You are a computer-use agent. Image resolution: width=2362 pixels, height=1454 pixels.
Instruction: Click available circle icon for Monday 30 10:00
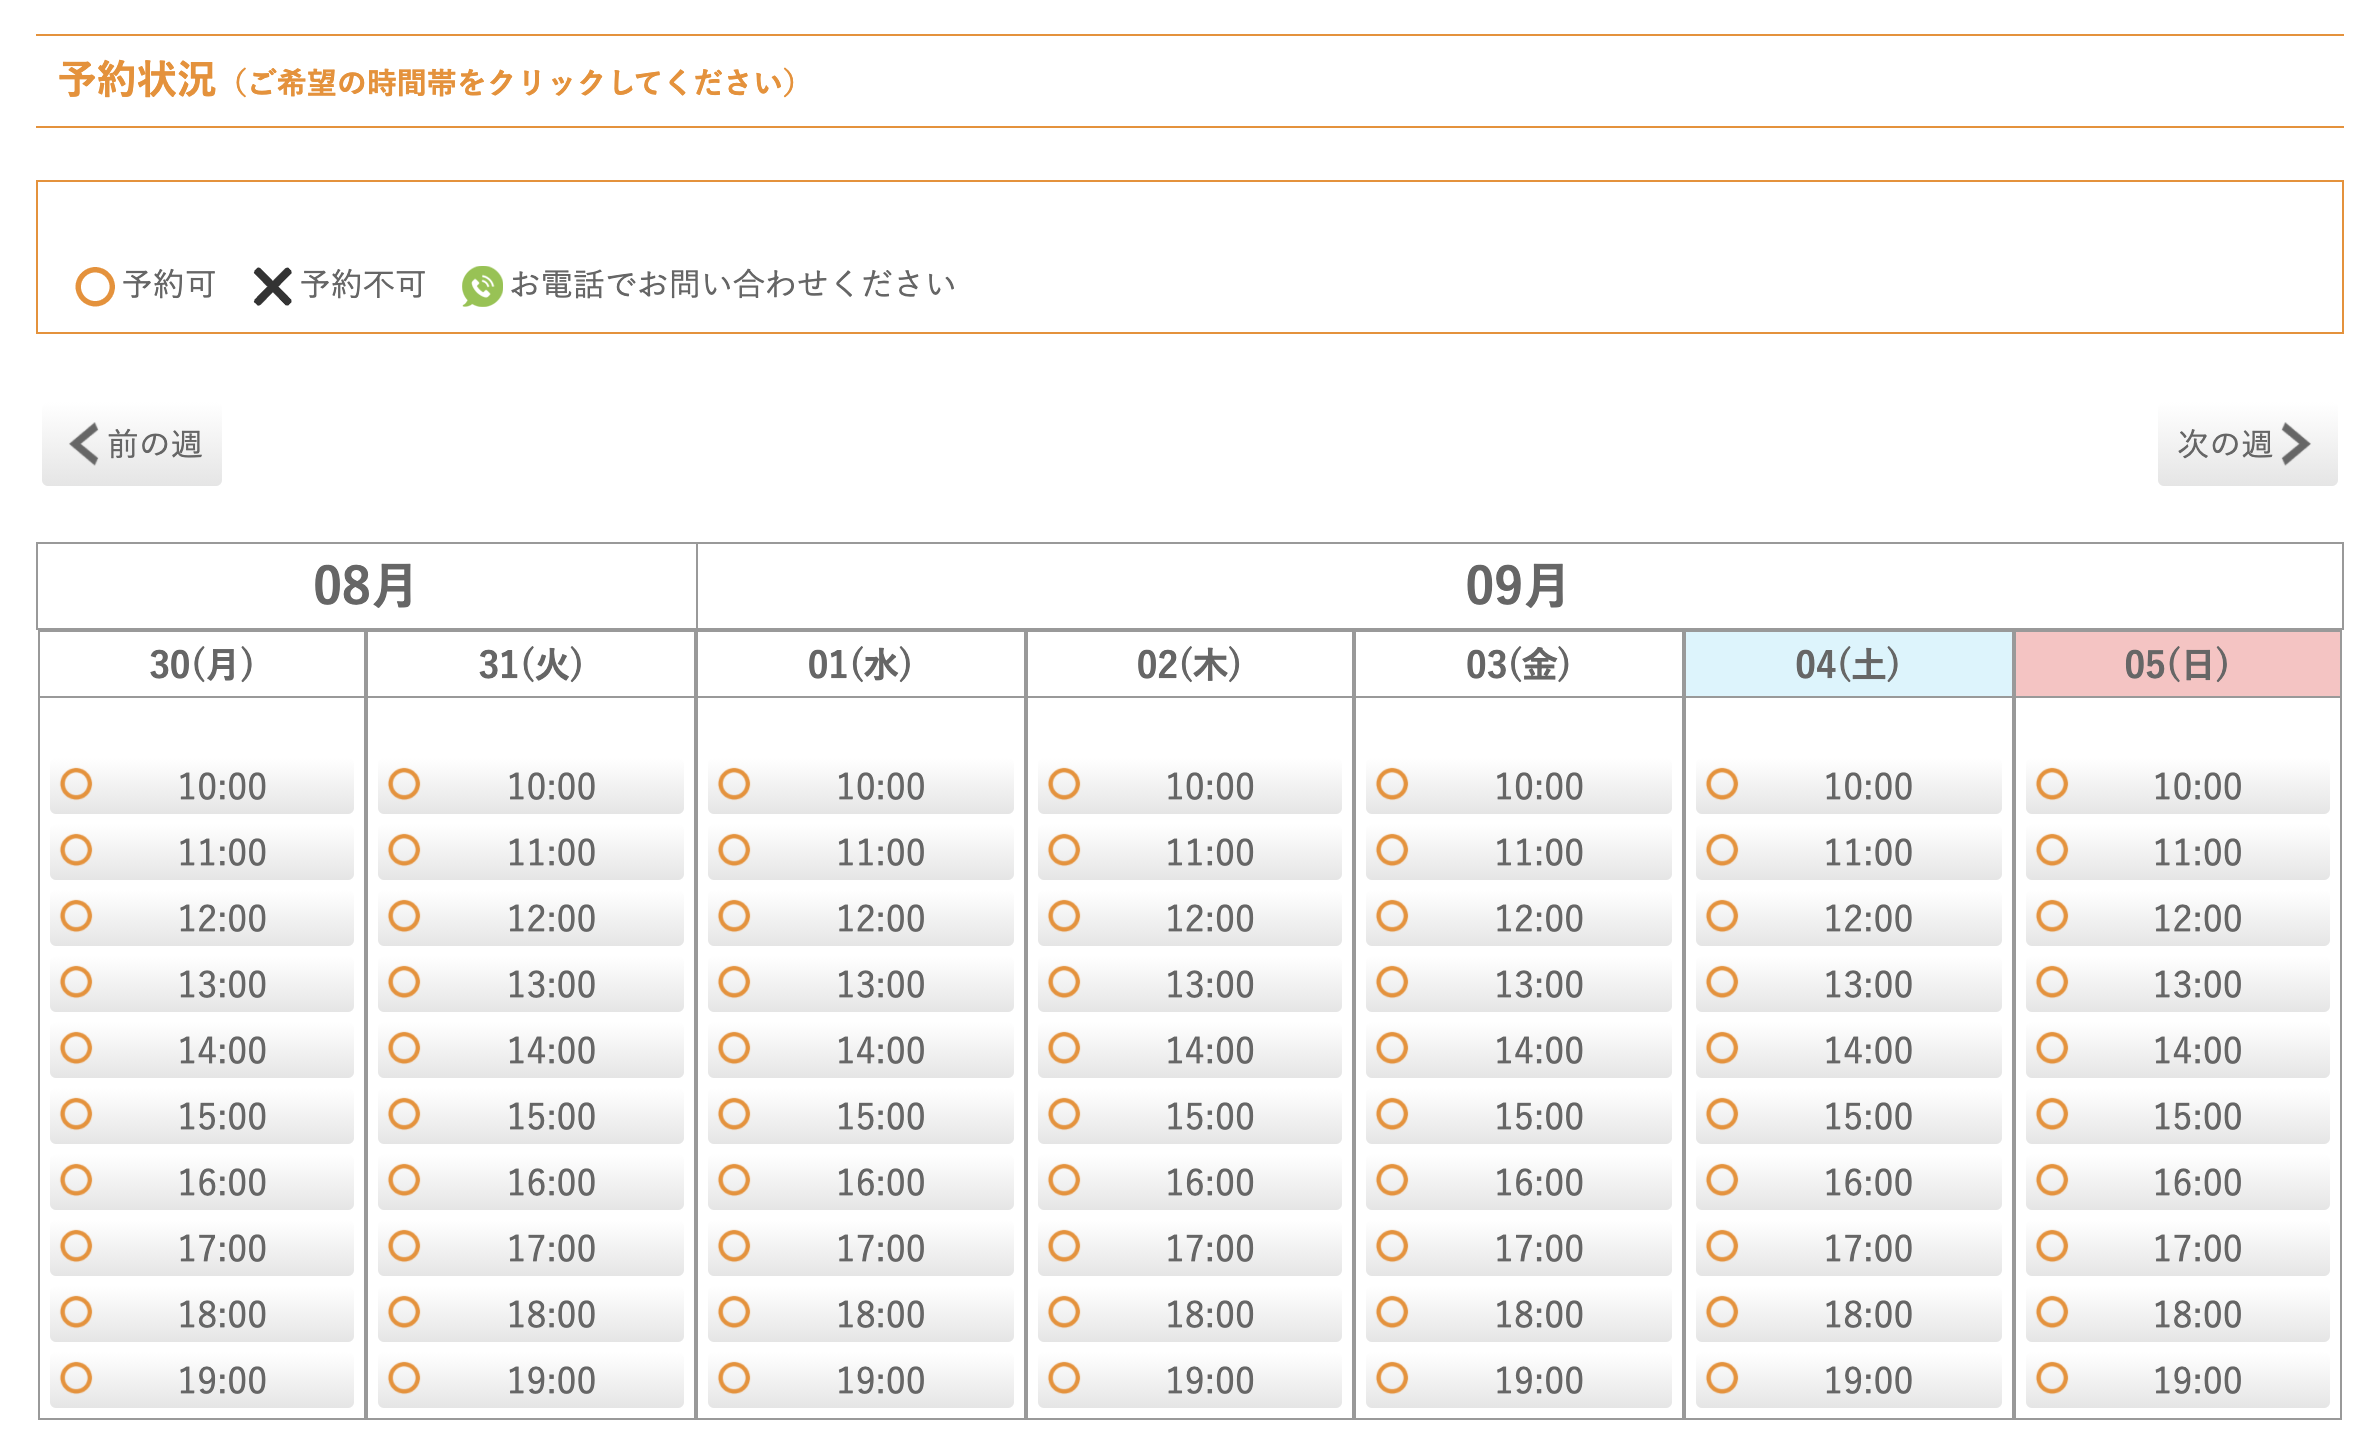tap(77, 784)
